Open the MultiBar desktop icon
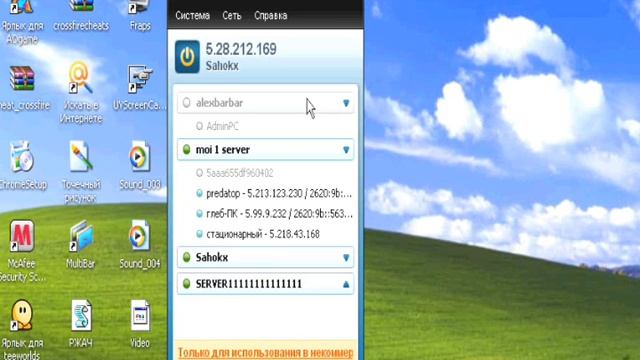The image size is (640, 360). 81,245
